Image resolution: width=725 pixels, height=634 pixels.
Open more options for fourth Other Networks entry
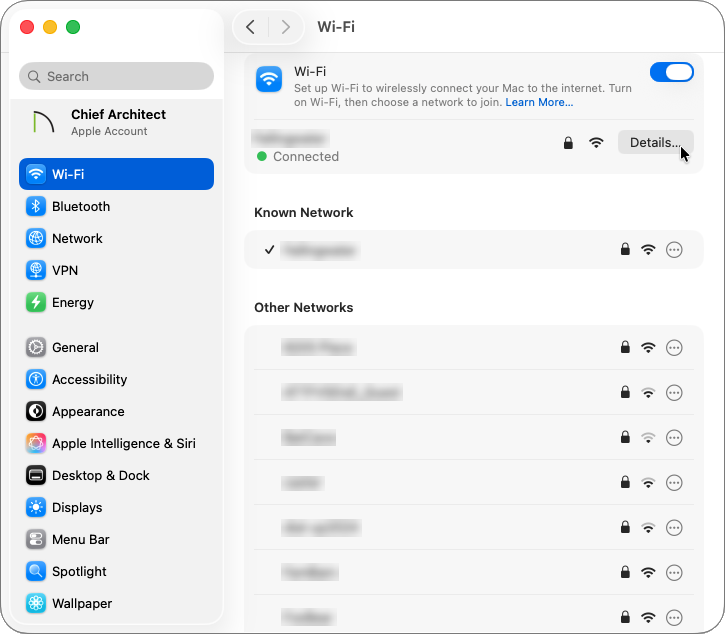point(674,482)
